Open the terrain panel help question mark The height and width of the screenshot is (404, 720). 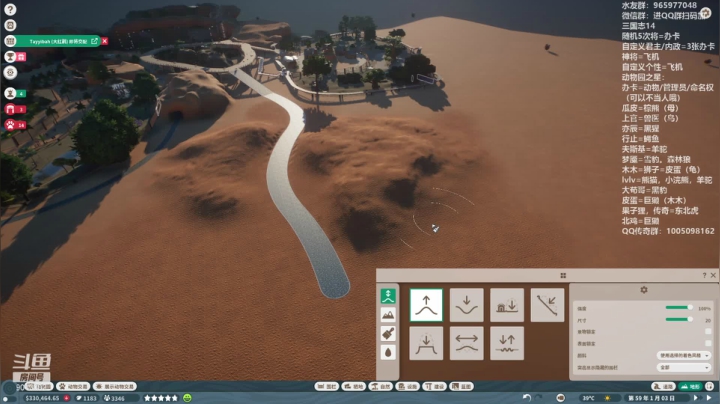(x=704, y=275)
